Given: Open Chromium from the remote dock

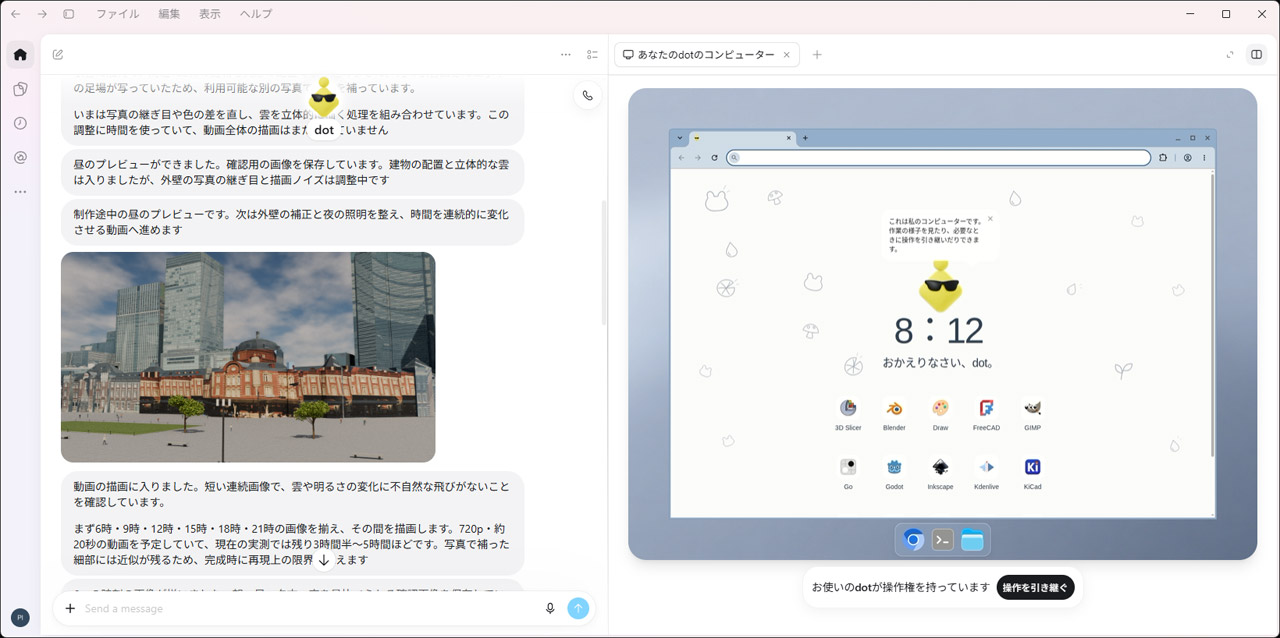Looking at the screenshot, I should 913,540.
